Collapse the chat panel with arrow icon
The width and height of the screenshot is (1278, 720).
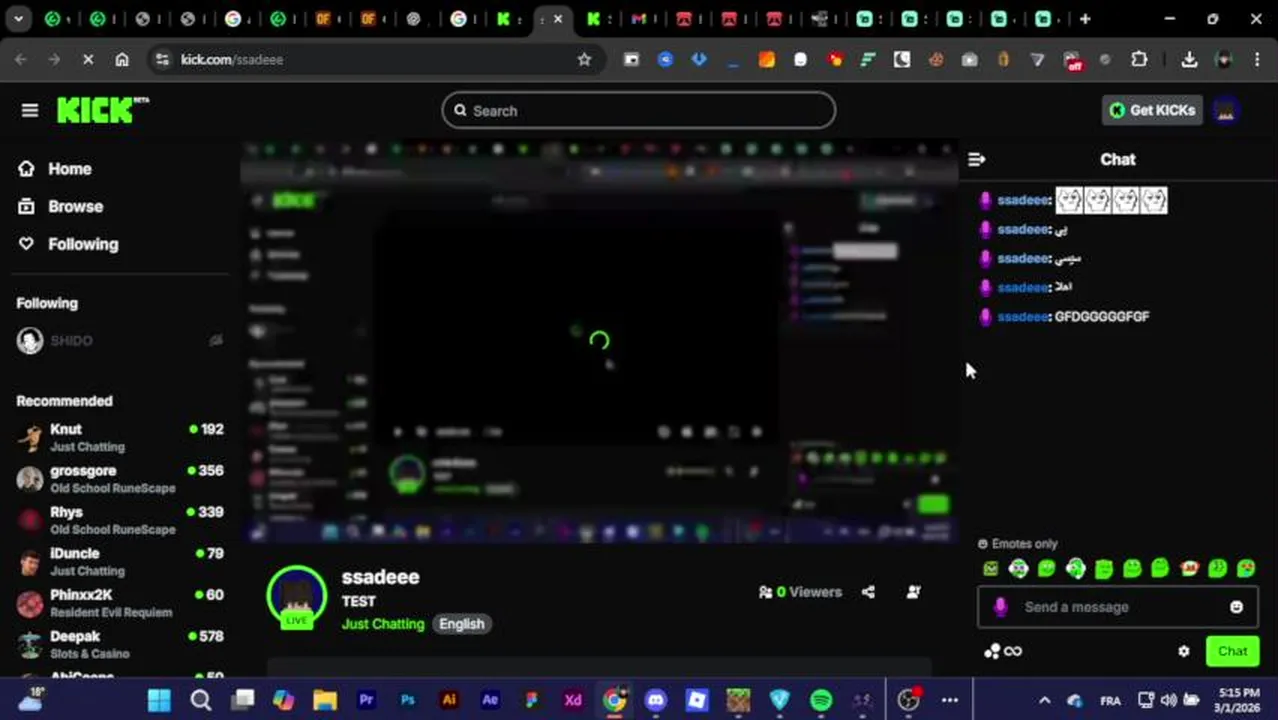pyautogui.click(x=977, y=159)
